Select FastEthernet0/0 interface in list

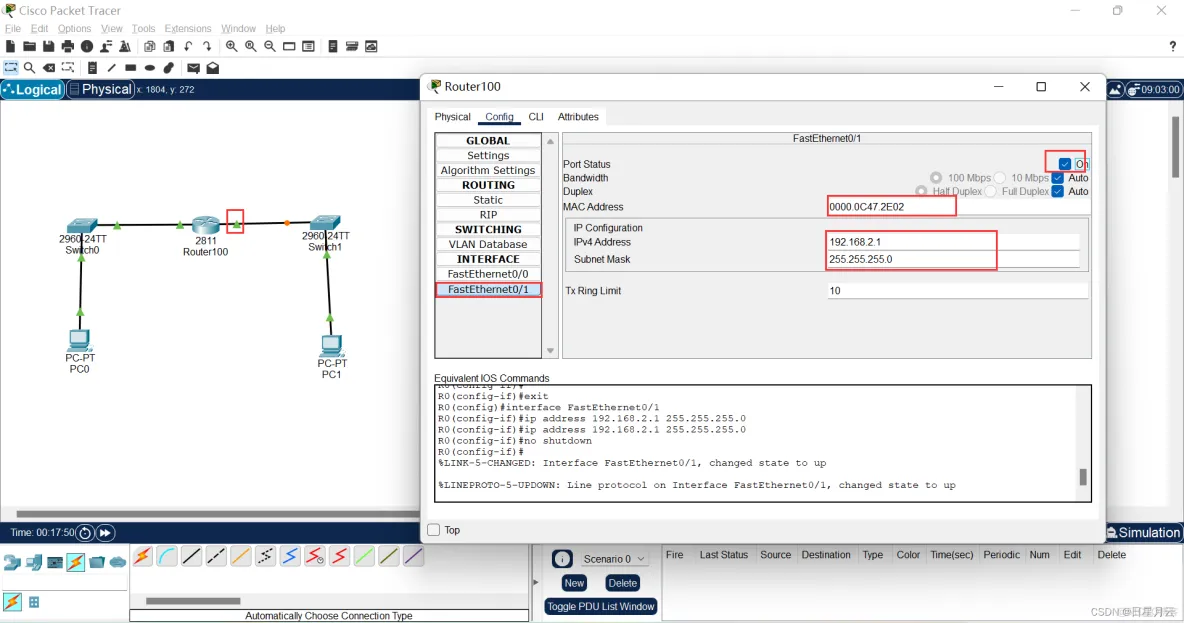tap(488, 274)
